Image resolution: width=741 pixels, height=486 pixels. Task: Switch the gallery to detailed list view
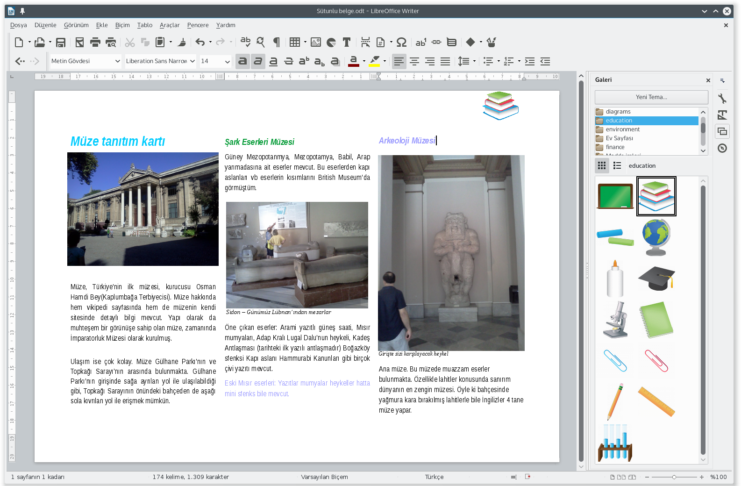616,165
